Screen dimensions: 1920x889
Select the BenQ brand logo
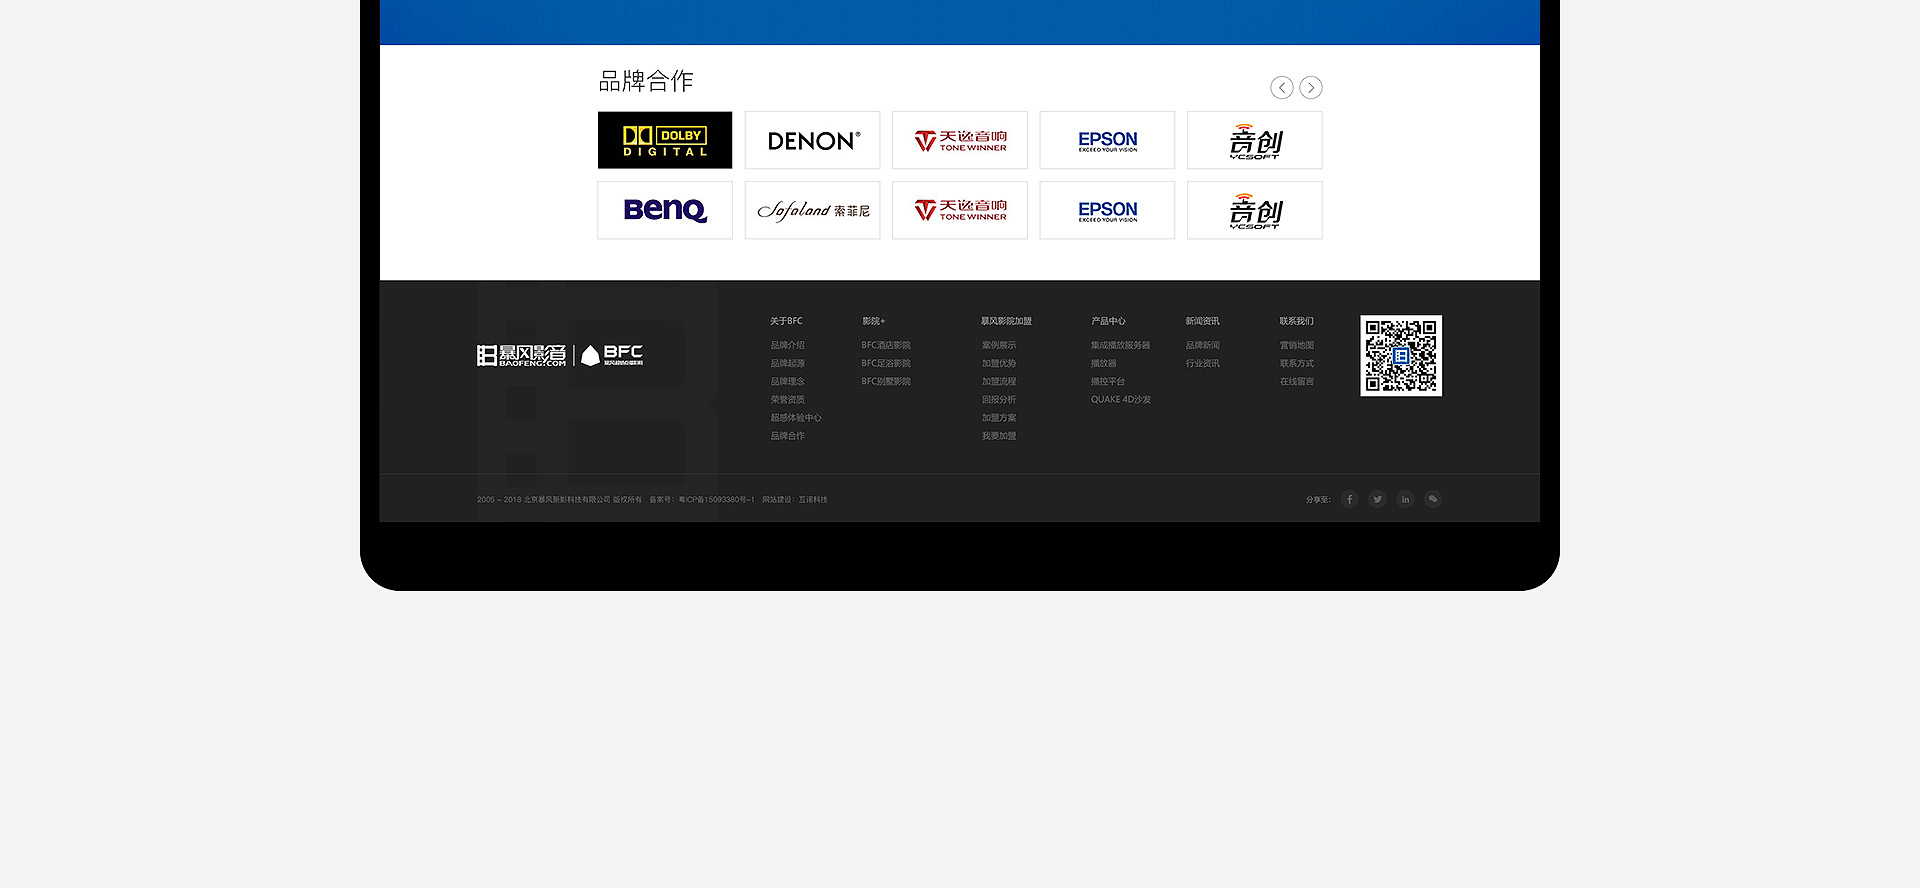[665, 210]
